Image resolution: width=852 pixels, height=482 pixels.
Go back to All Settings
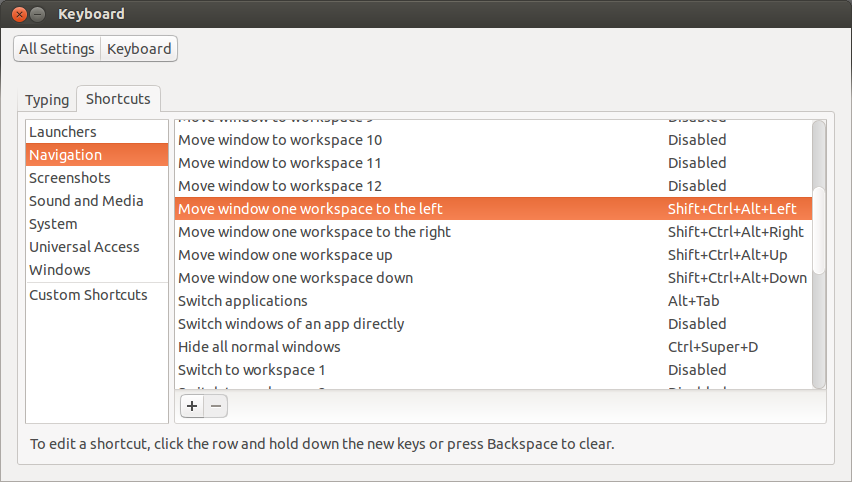click(57, 49)
